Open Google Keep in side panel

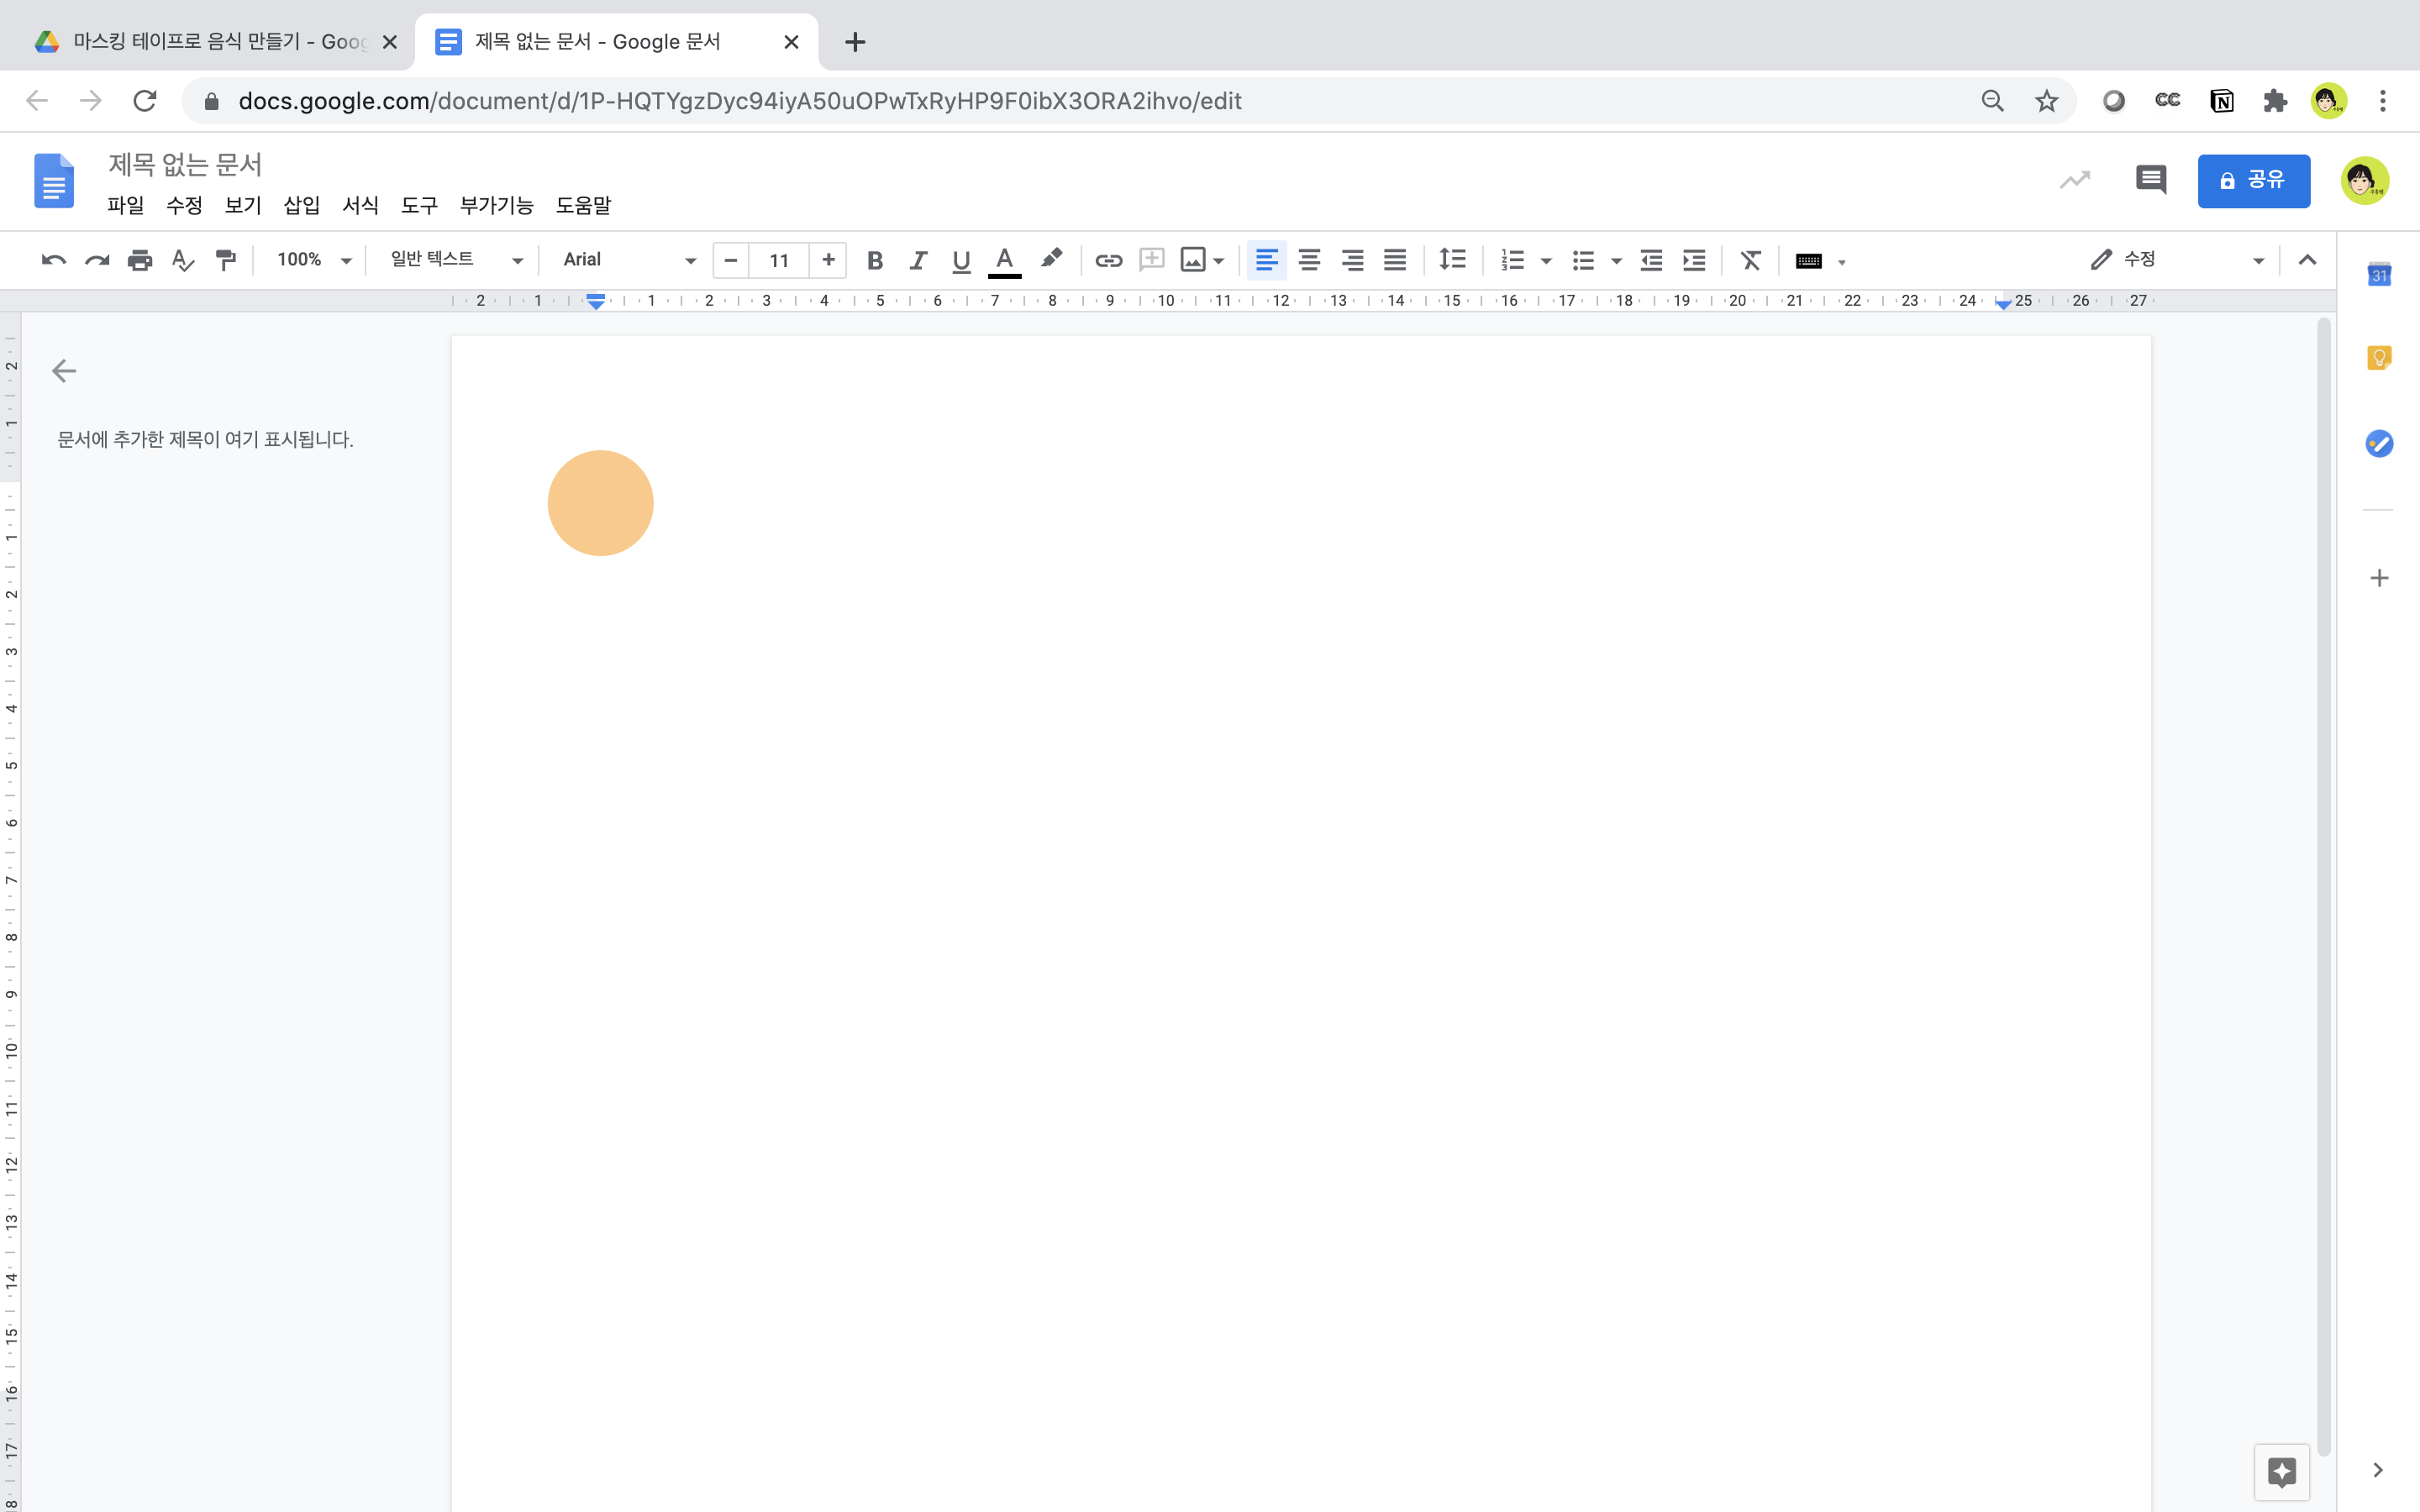2379,357
